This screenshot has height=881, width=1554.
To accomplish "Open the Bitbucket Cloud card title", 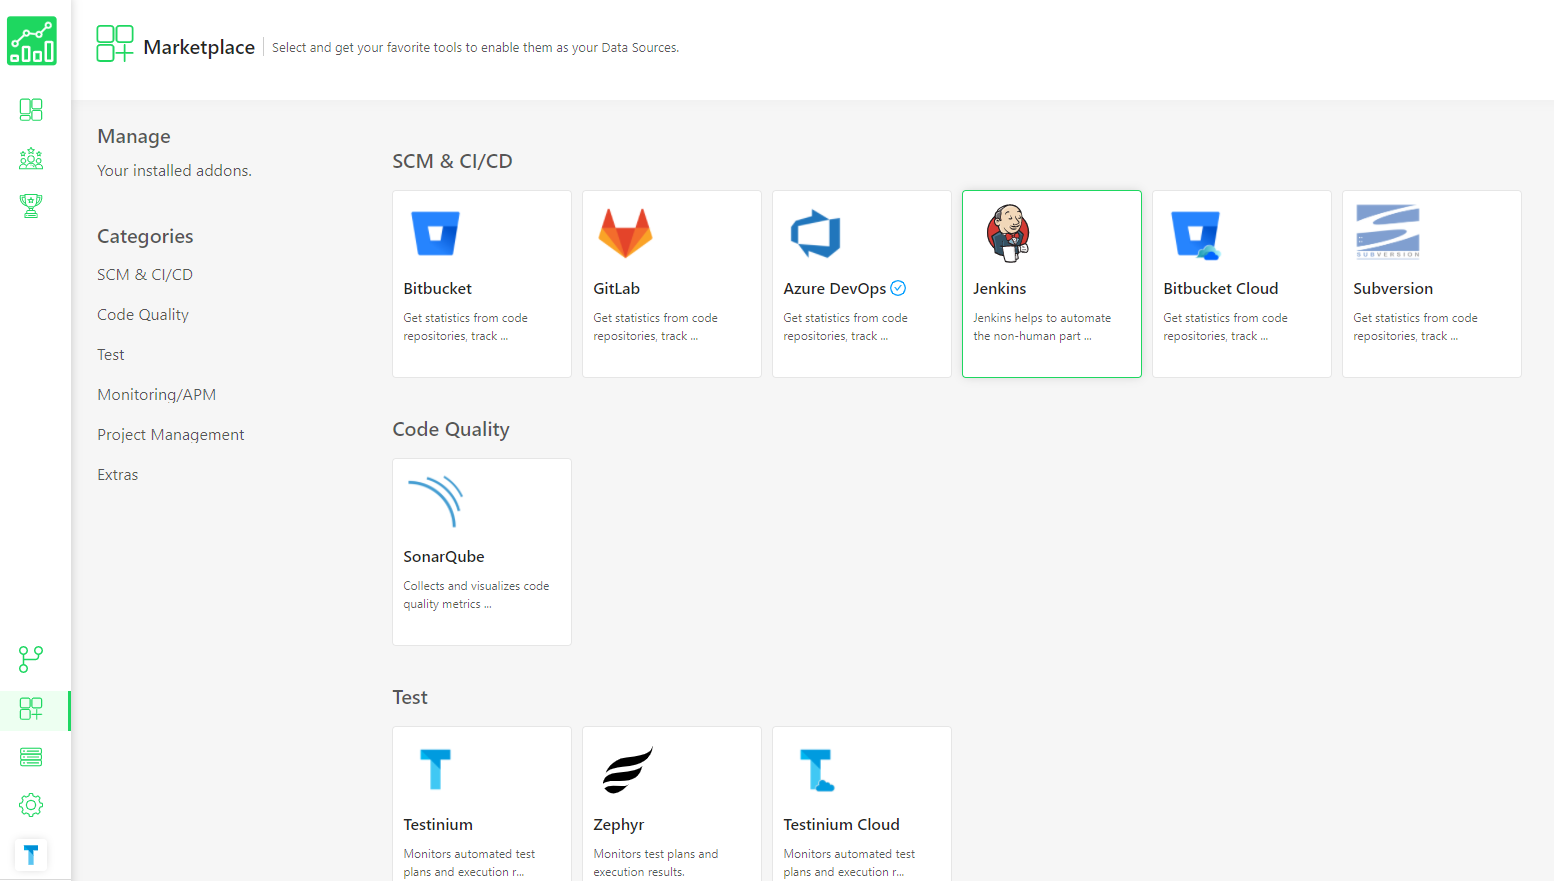I will click(x=1221, y=288).
